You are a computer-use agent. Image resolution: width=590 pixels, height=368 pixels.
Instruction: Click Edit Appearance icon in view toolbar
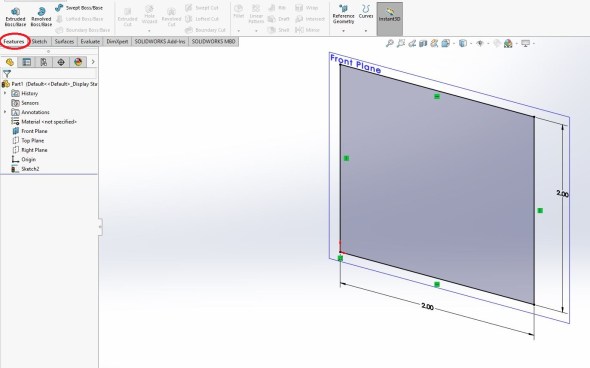click(x=497, y=44)
